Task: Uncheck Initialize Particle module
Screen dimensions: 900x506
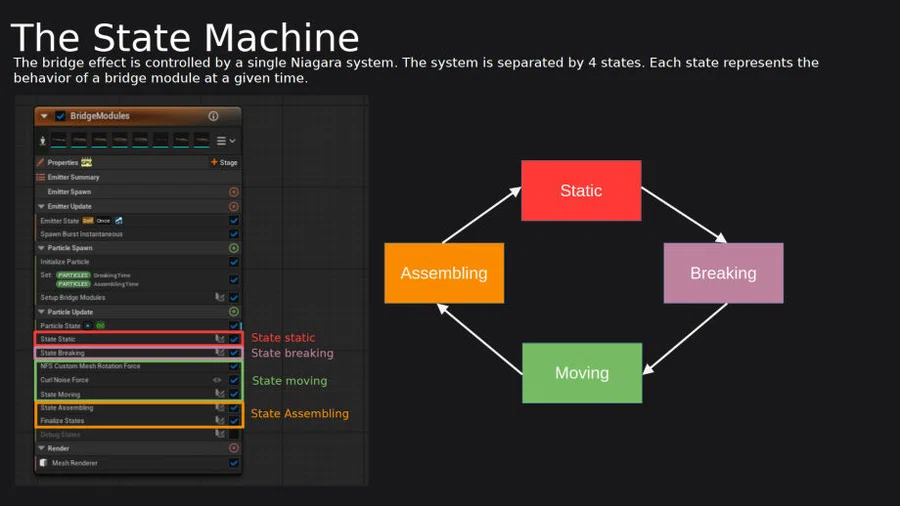Action: 234,262
